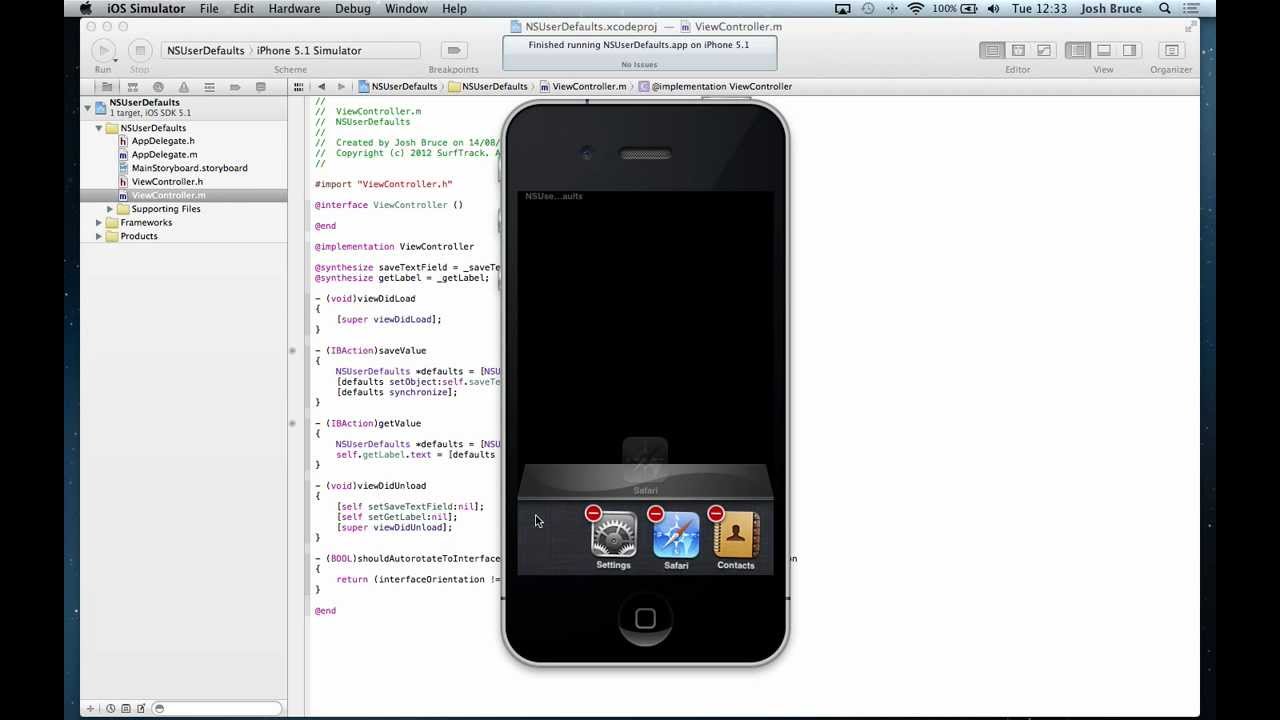This screenshot has width=1280, height=720.
Task: Show the Breakpoint navigator
Action: (x=235, y=87)
